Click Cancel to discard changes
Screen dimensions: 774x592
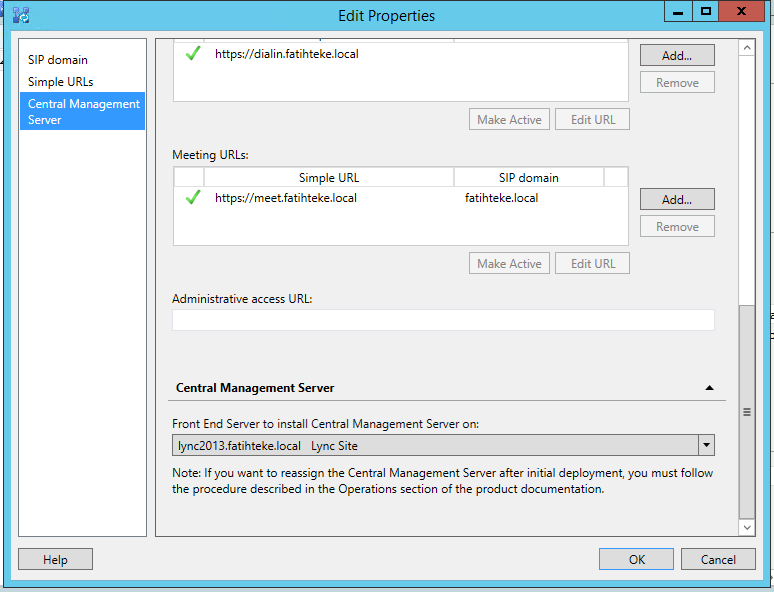coord(718,559)
